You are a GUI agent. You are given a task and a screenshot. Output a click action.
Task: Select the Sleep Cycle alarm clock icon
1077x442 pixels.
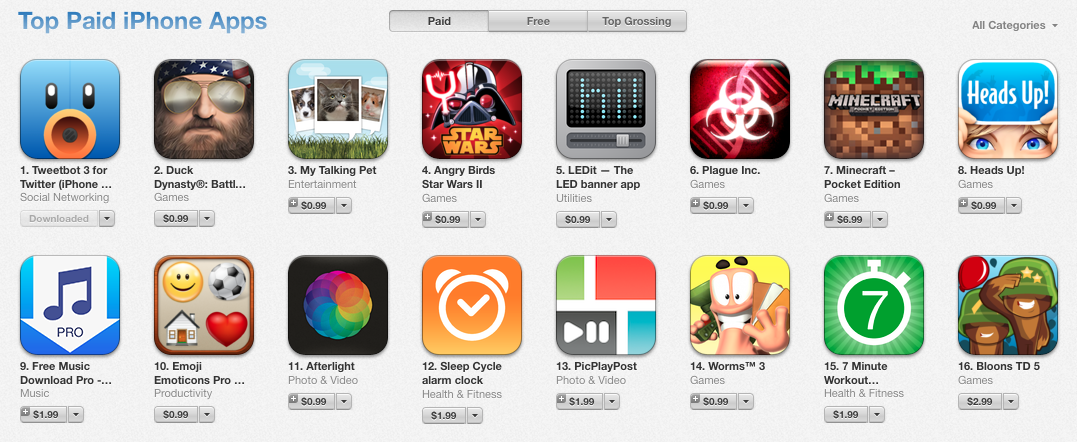[472, 305]
